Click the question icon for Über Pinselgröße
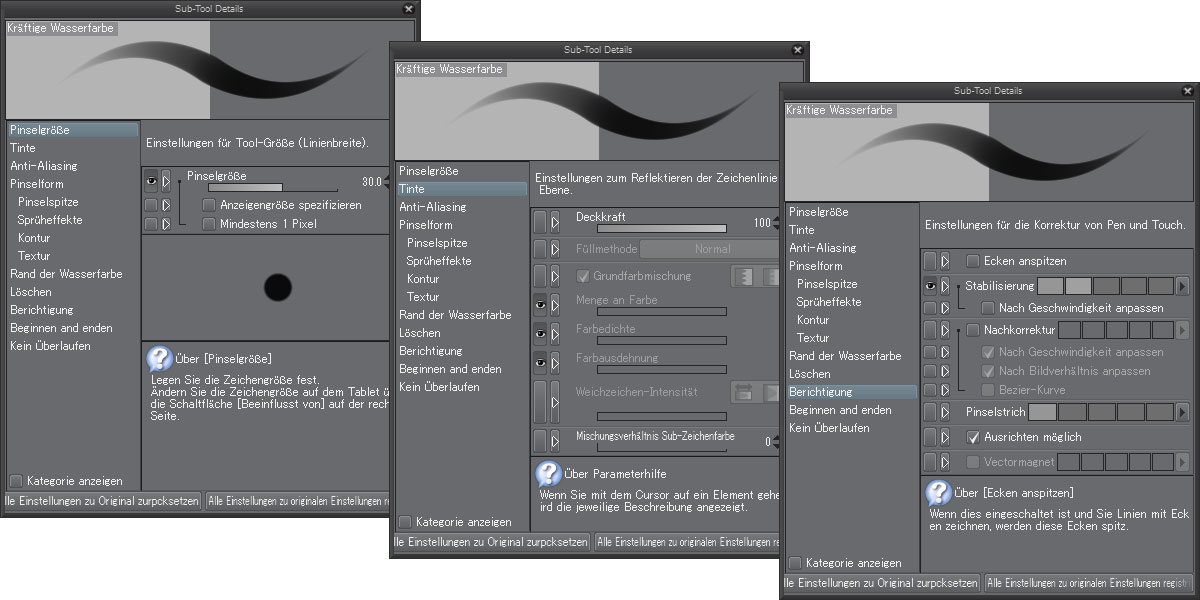 pyautogui.click(x=158, y=359)
